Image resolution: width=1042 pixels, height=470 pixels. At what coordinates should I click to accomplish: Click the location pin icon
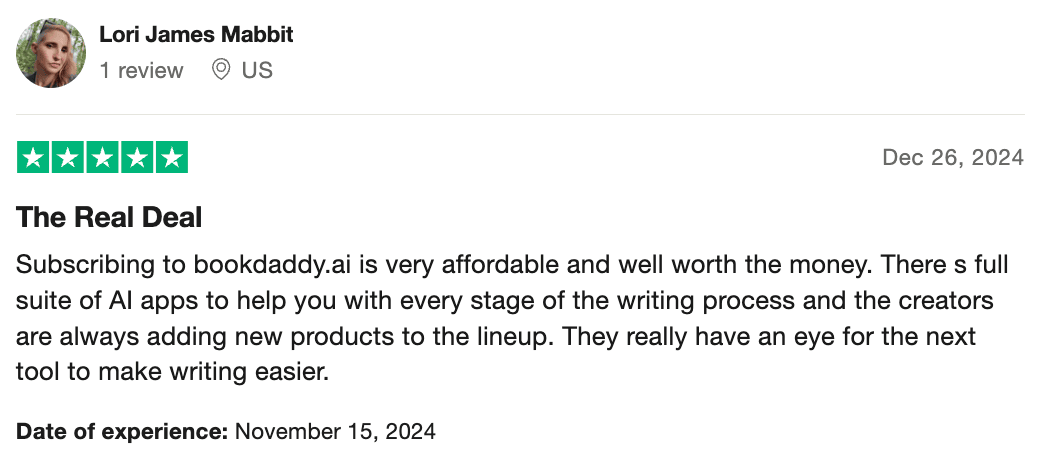coord(221,70)
